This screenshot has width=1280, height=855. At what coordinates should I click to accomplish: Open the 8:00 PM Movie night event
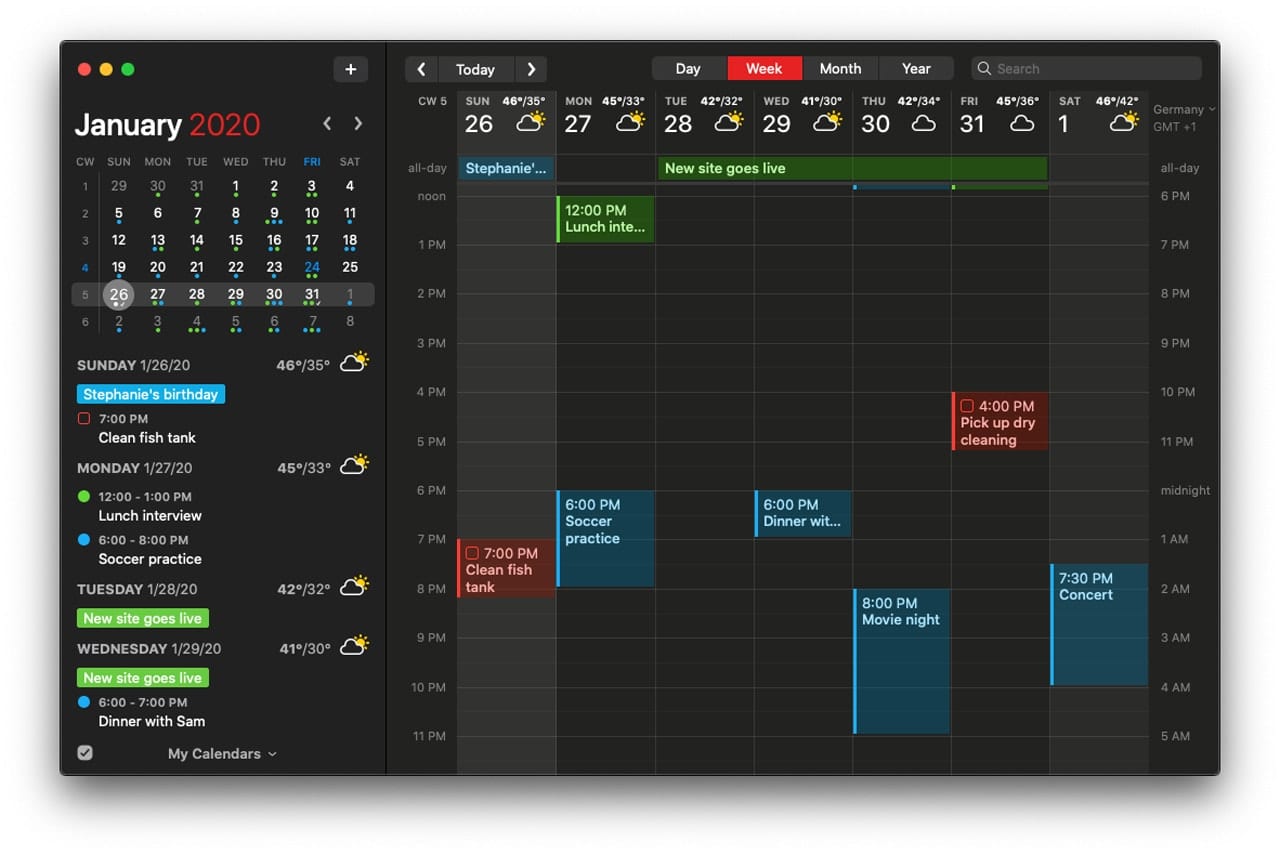[902, 660]
